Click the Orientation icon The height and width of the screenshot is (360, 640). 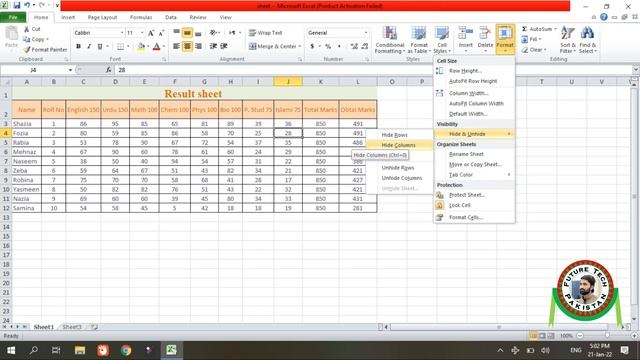[213, 33]
